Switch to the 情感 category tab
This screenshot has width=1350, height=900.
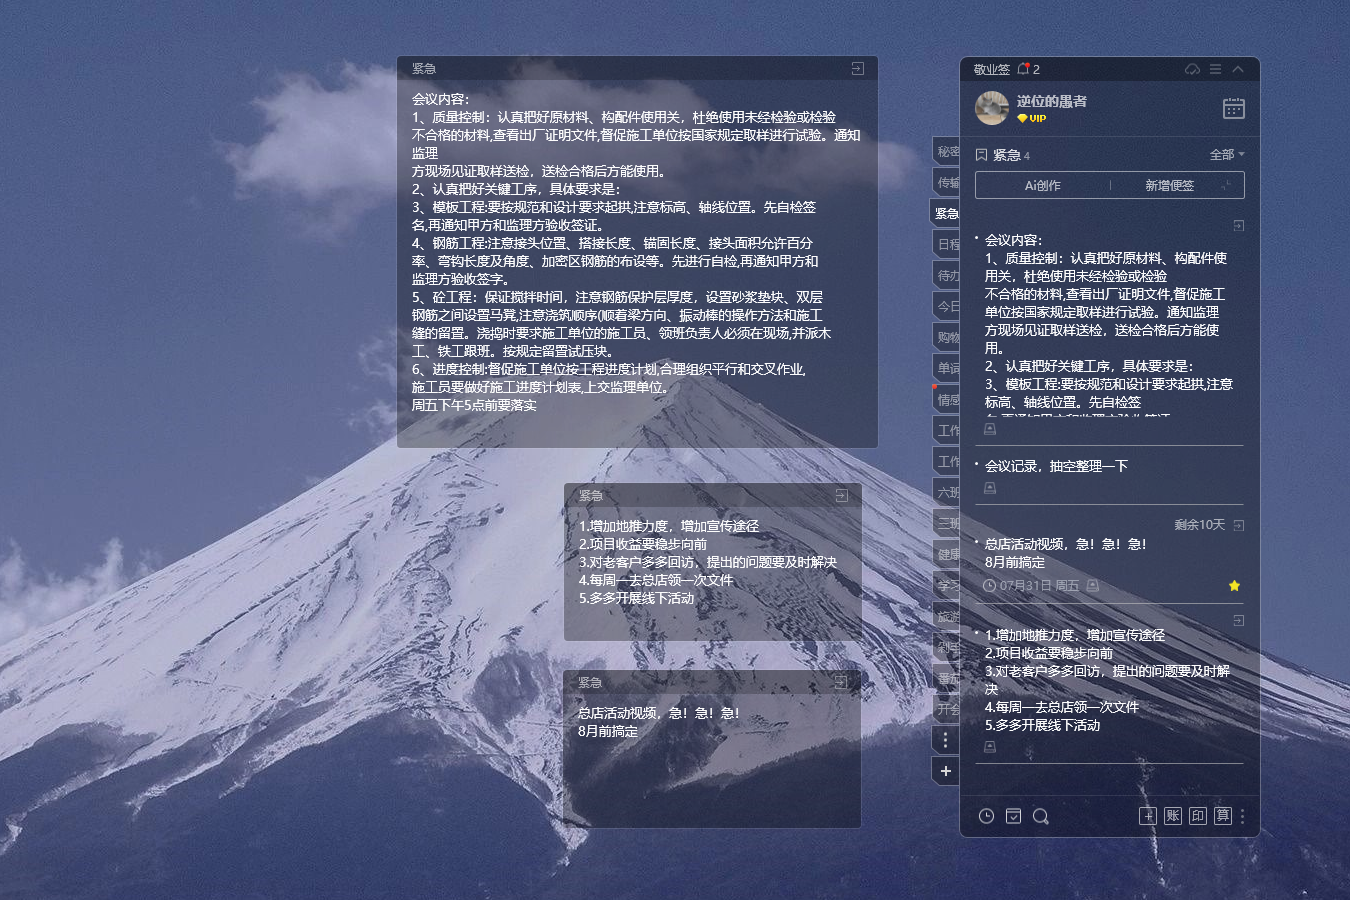click(x=947, y=399)
